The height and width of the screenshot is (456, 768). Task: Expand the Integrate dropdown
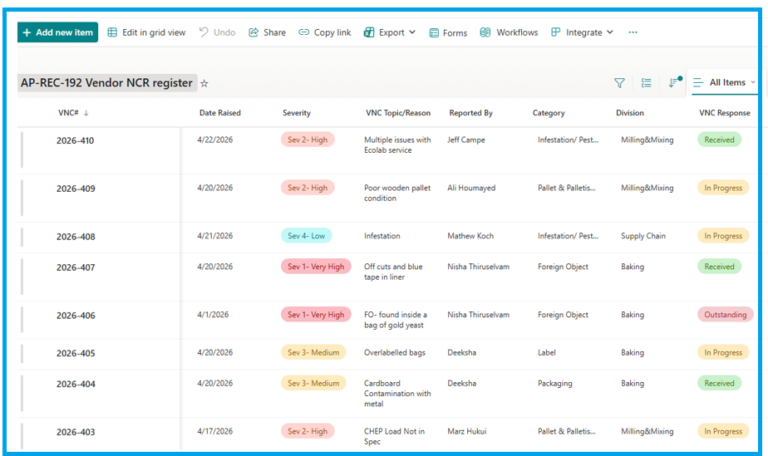(582, 32)
